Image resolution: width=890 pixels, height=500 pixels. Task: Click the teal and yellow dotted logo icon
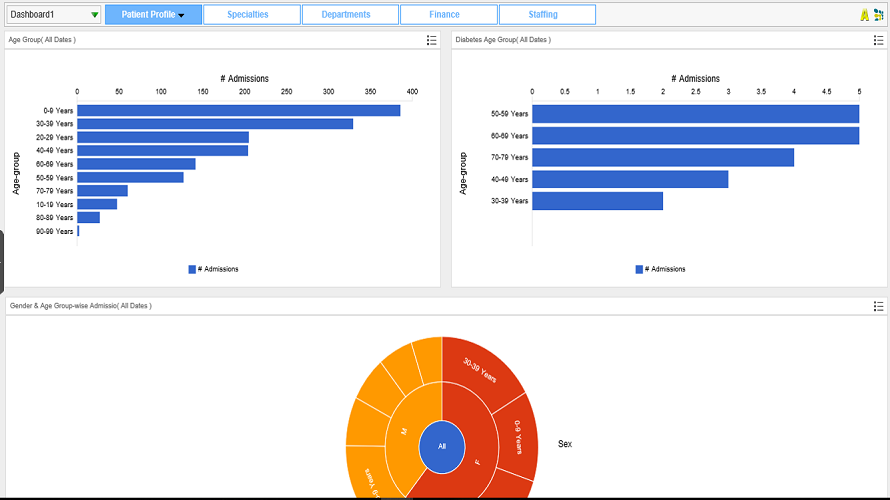pos(879,15)
